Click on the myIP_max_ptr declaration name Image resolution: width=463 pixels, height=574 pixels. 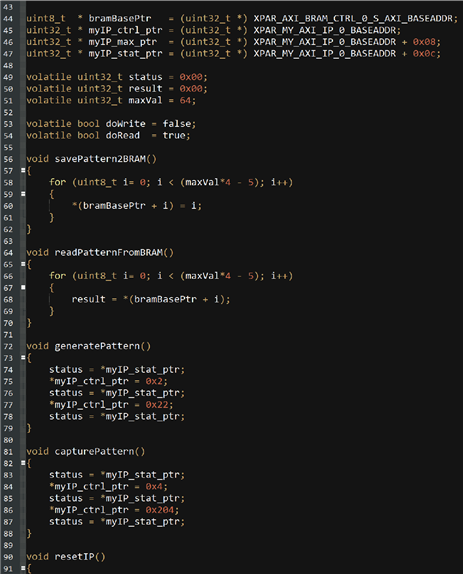[123, 42]
